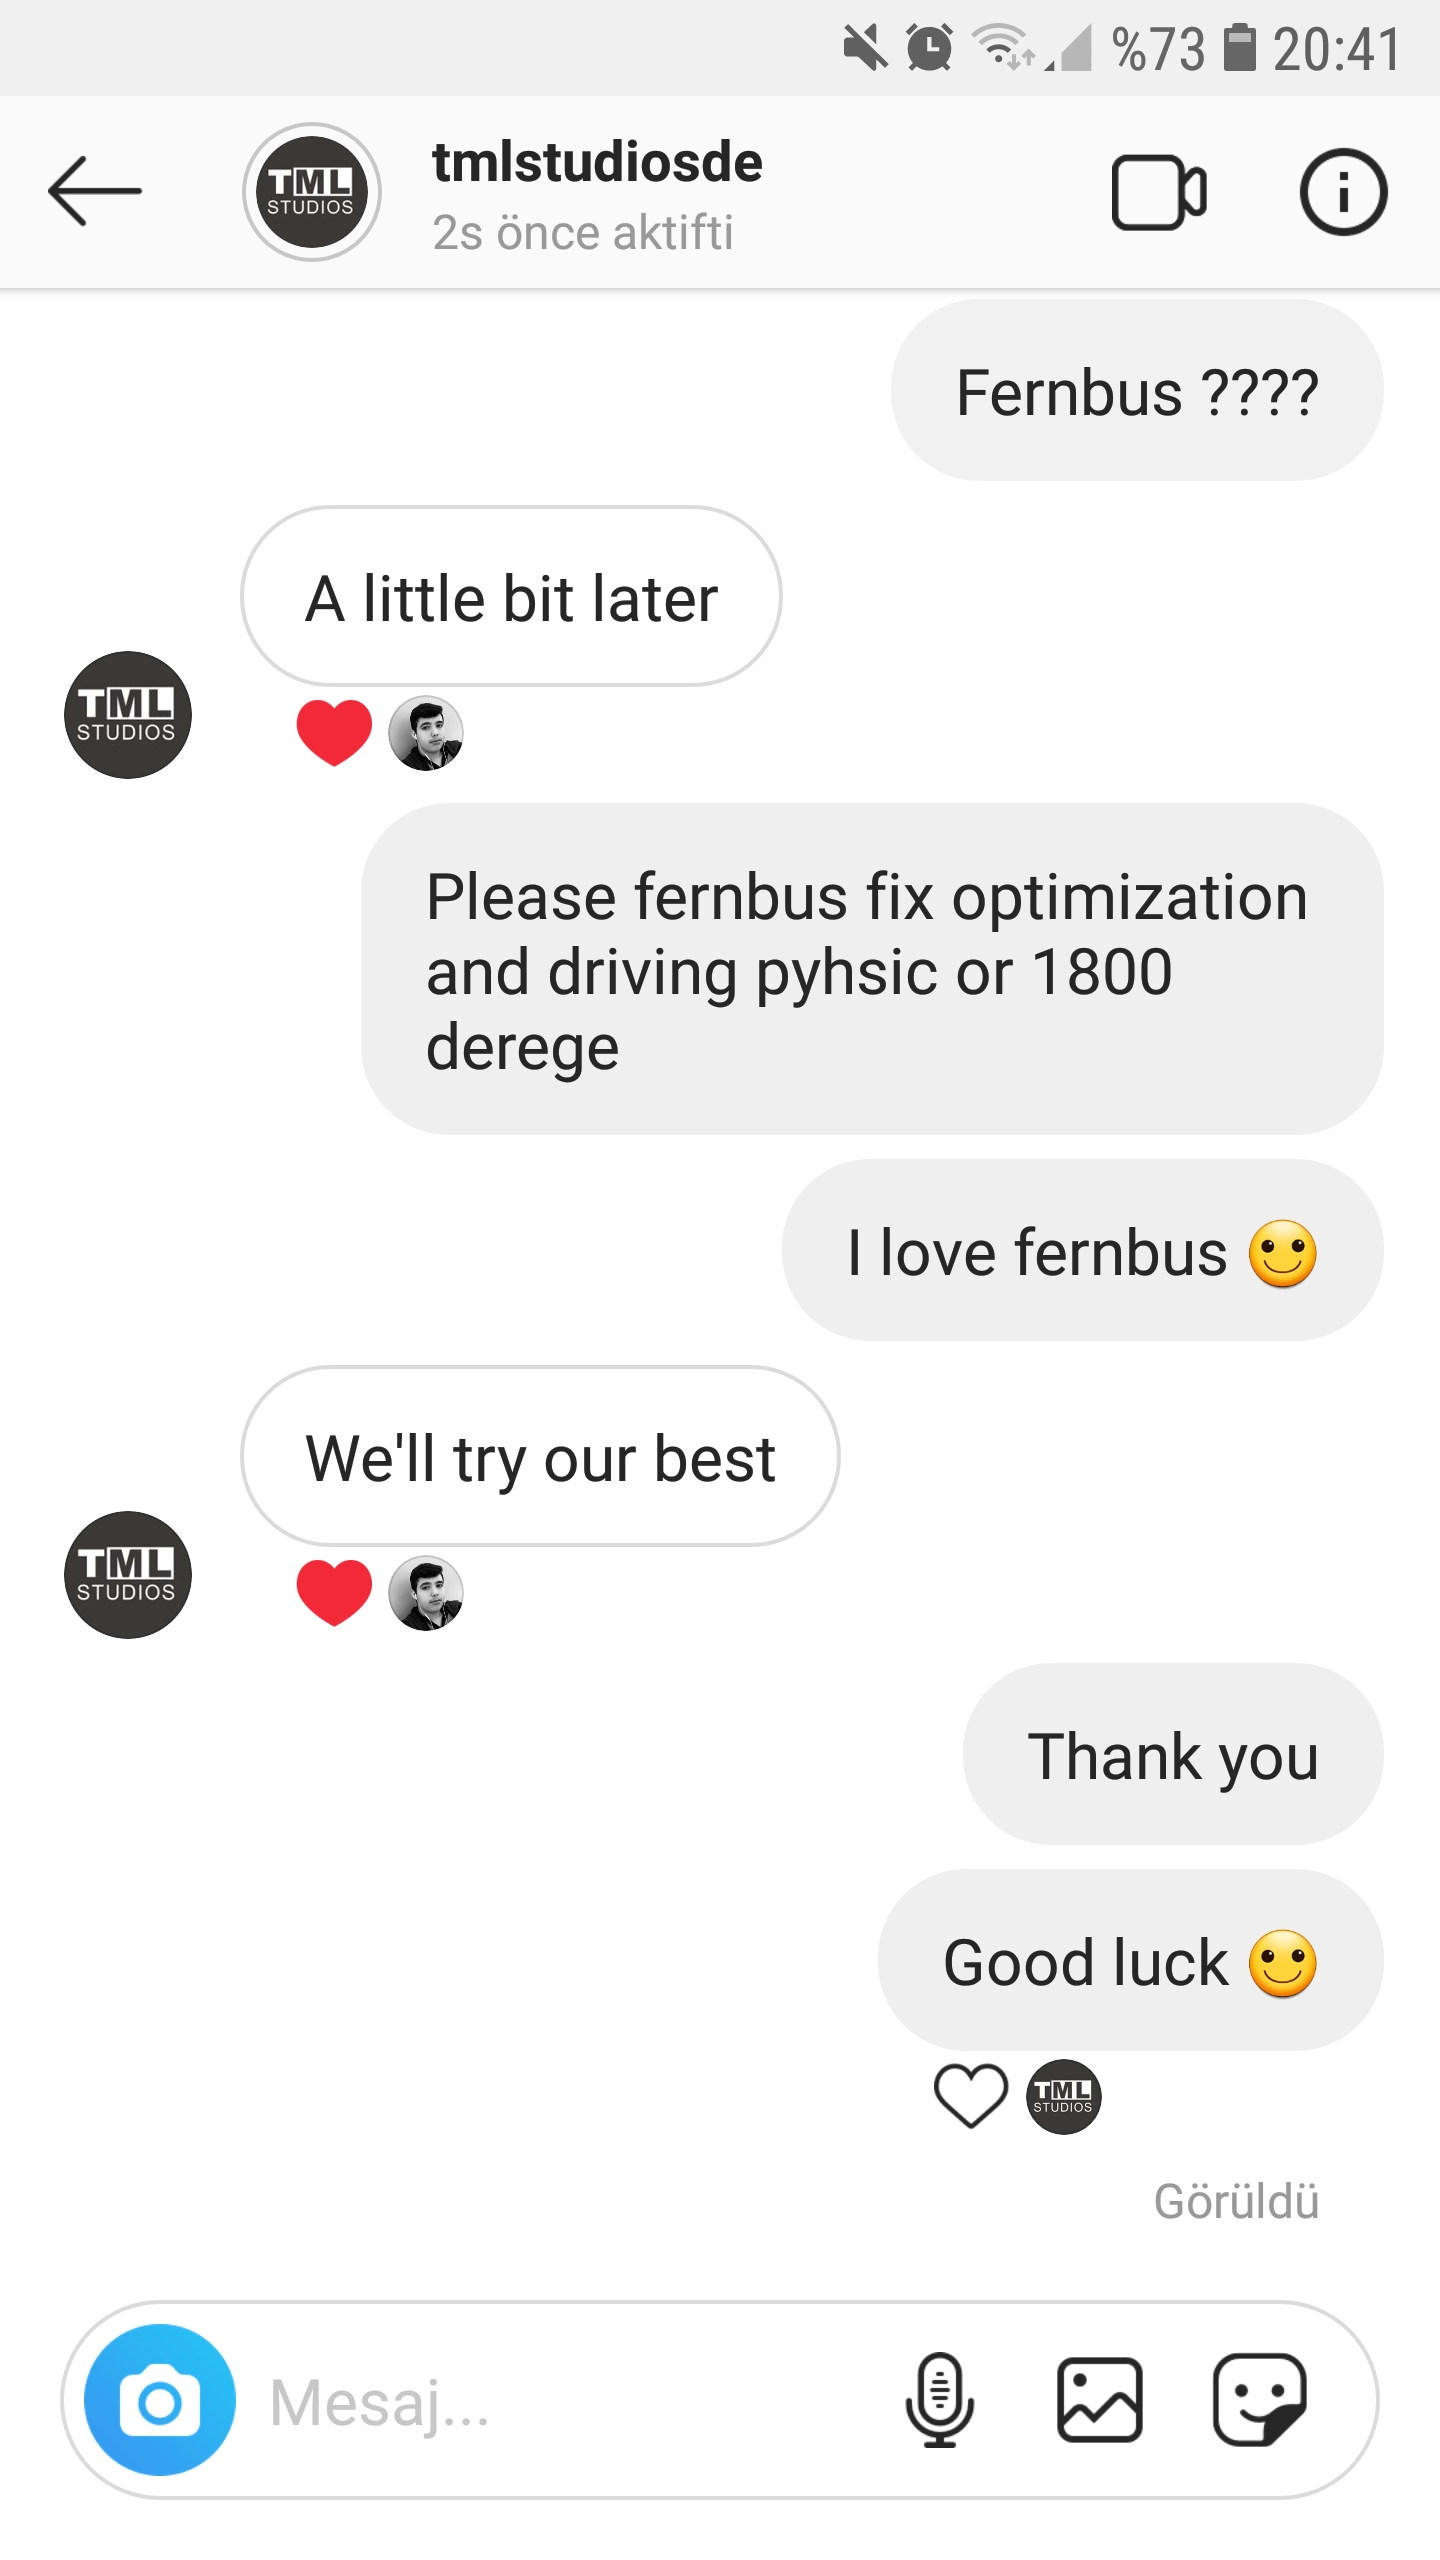Select the 'I love fernbus' message bubble
1440x2560 pixels.
coord(1083,1250)
